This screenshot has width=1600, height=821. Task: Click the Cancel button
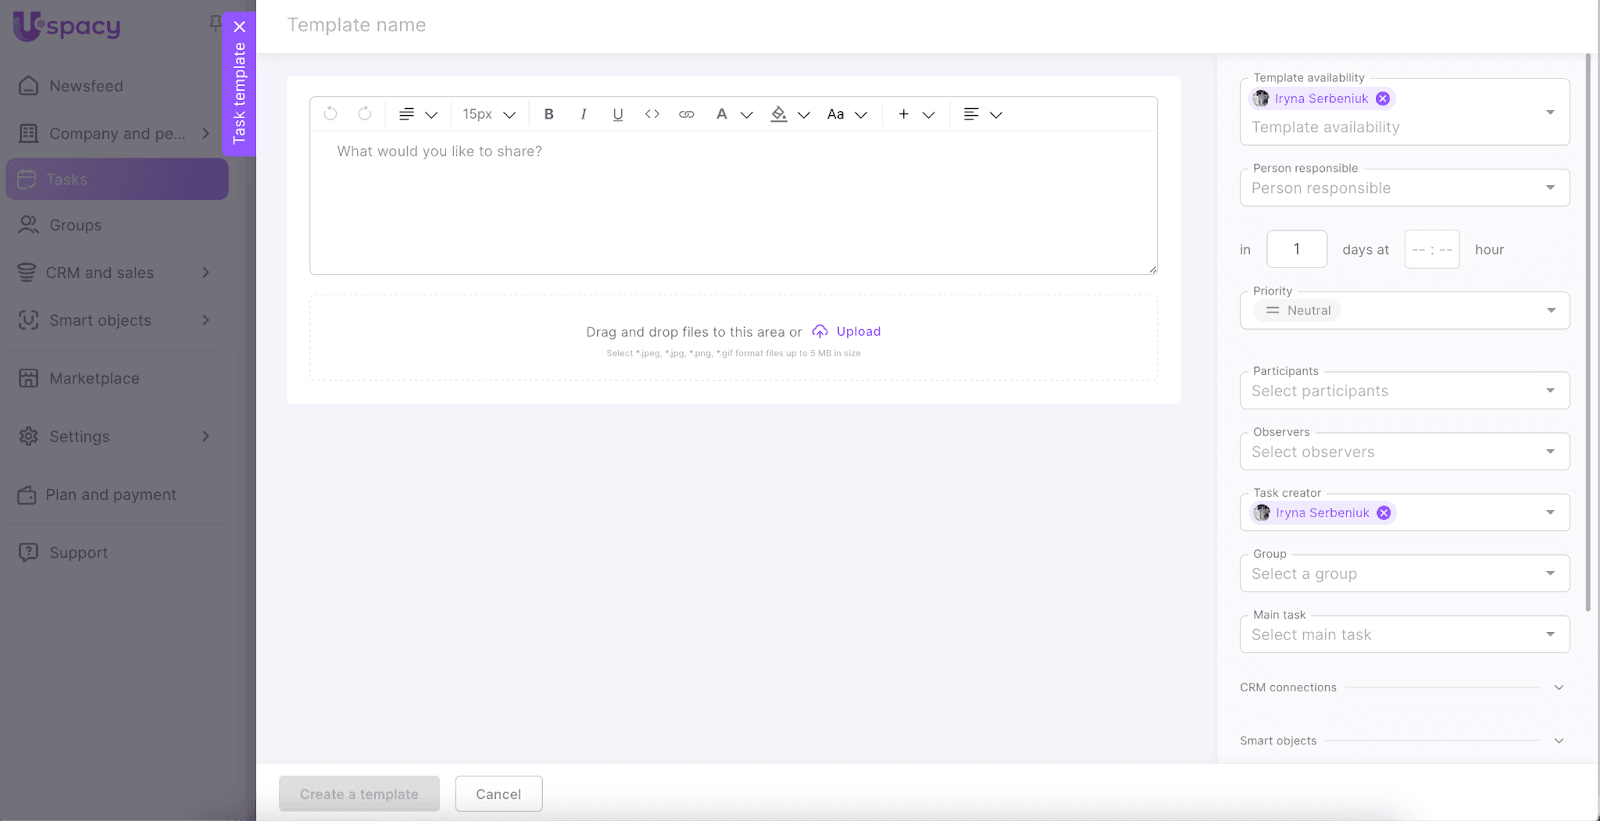coord(498,794)
